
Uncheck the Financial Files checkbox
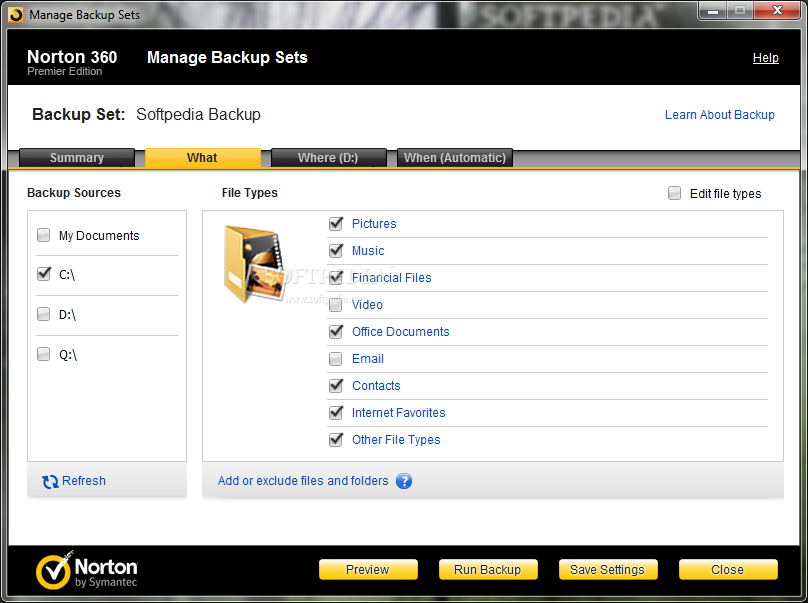point(335,277)
